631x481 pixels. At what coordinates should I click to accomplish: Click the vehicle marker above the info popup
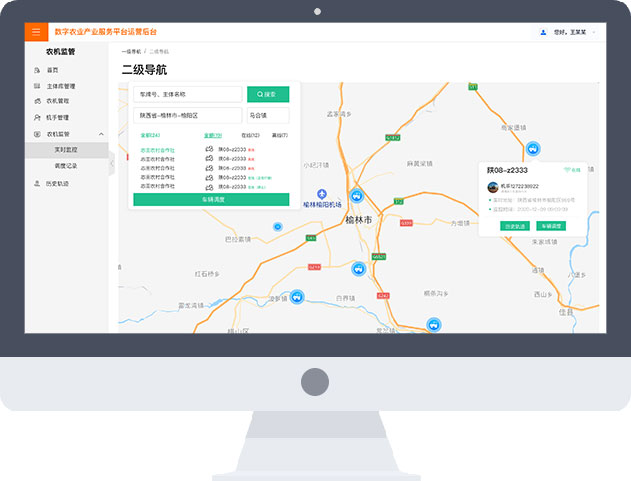(534, 148)
